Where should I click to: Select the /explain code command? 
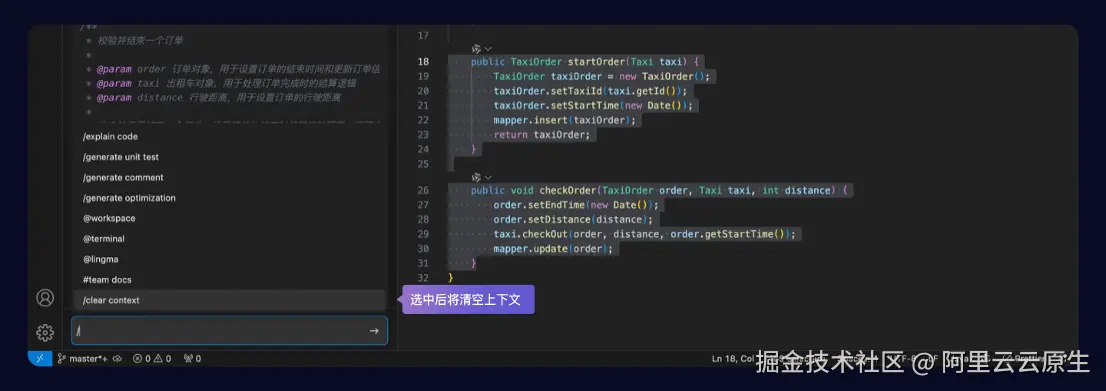pyautogui.click(x=230, y=137)
